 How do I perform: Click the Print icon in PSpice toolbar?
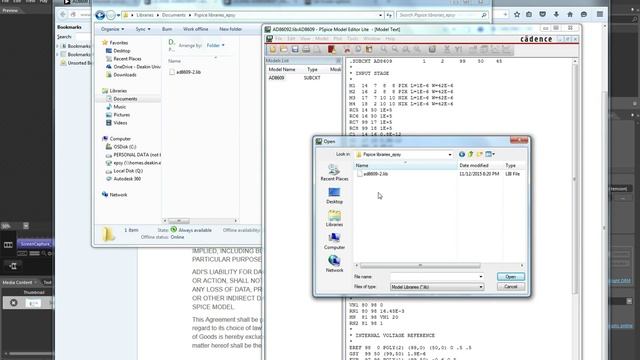pos(306,49)
